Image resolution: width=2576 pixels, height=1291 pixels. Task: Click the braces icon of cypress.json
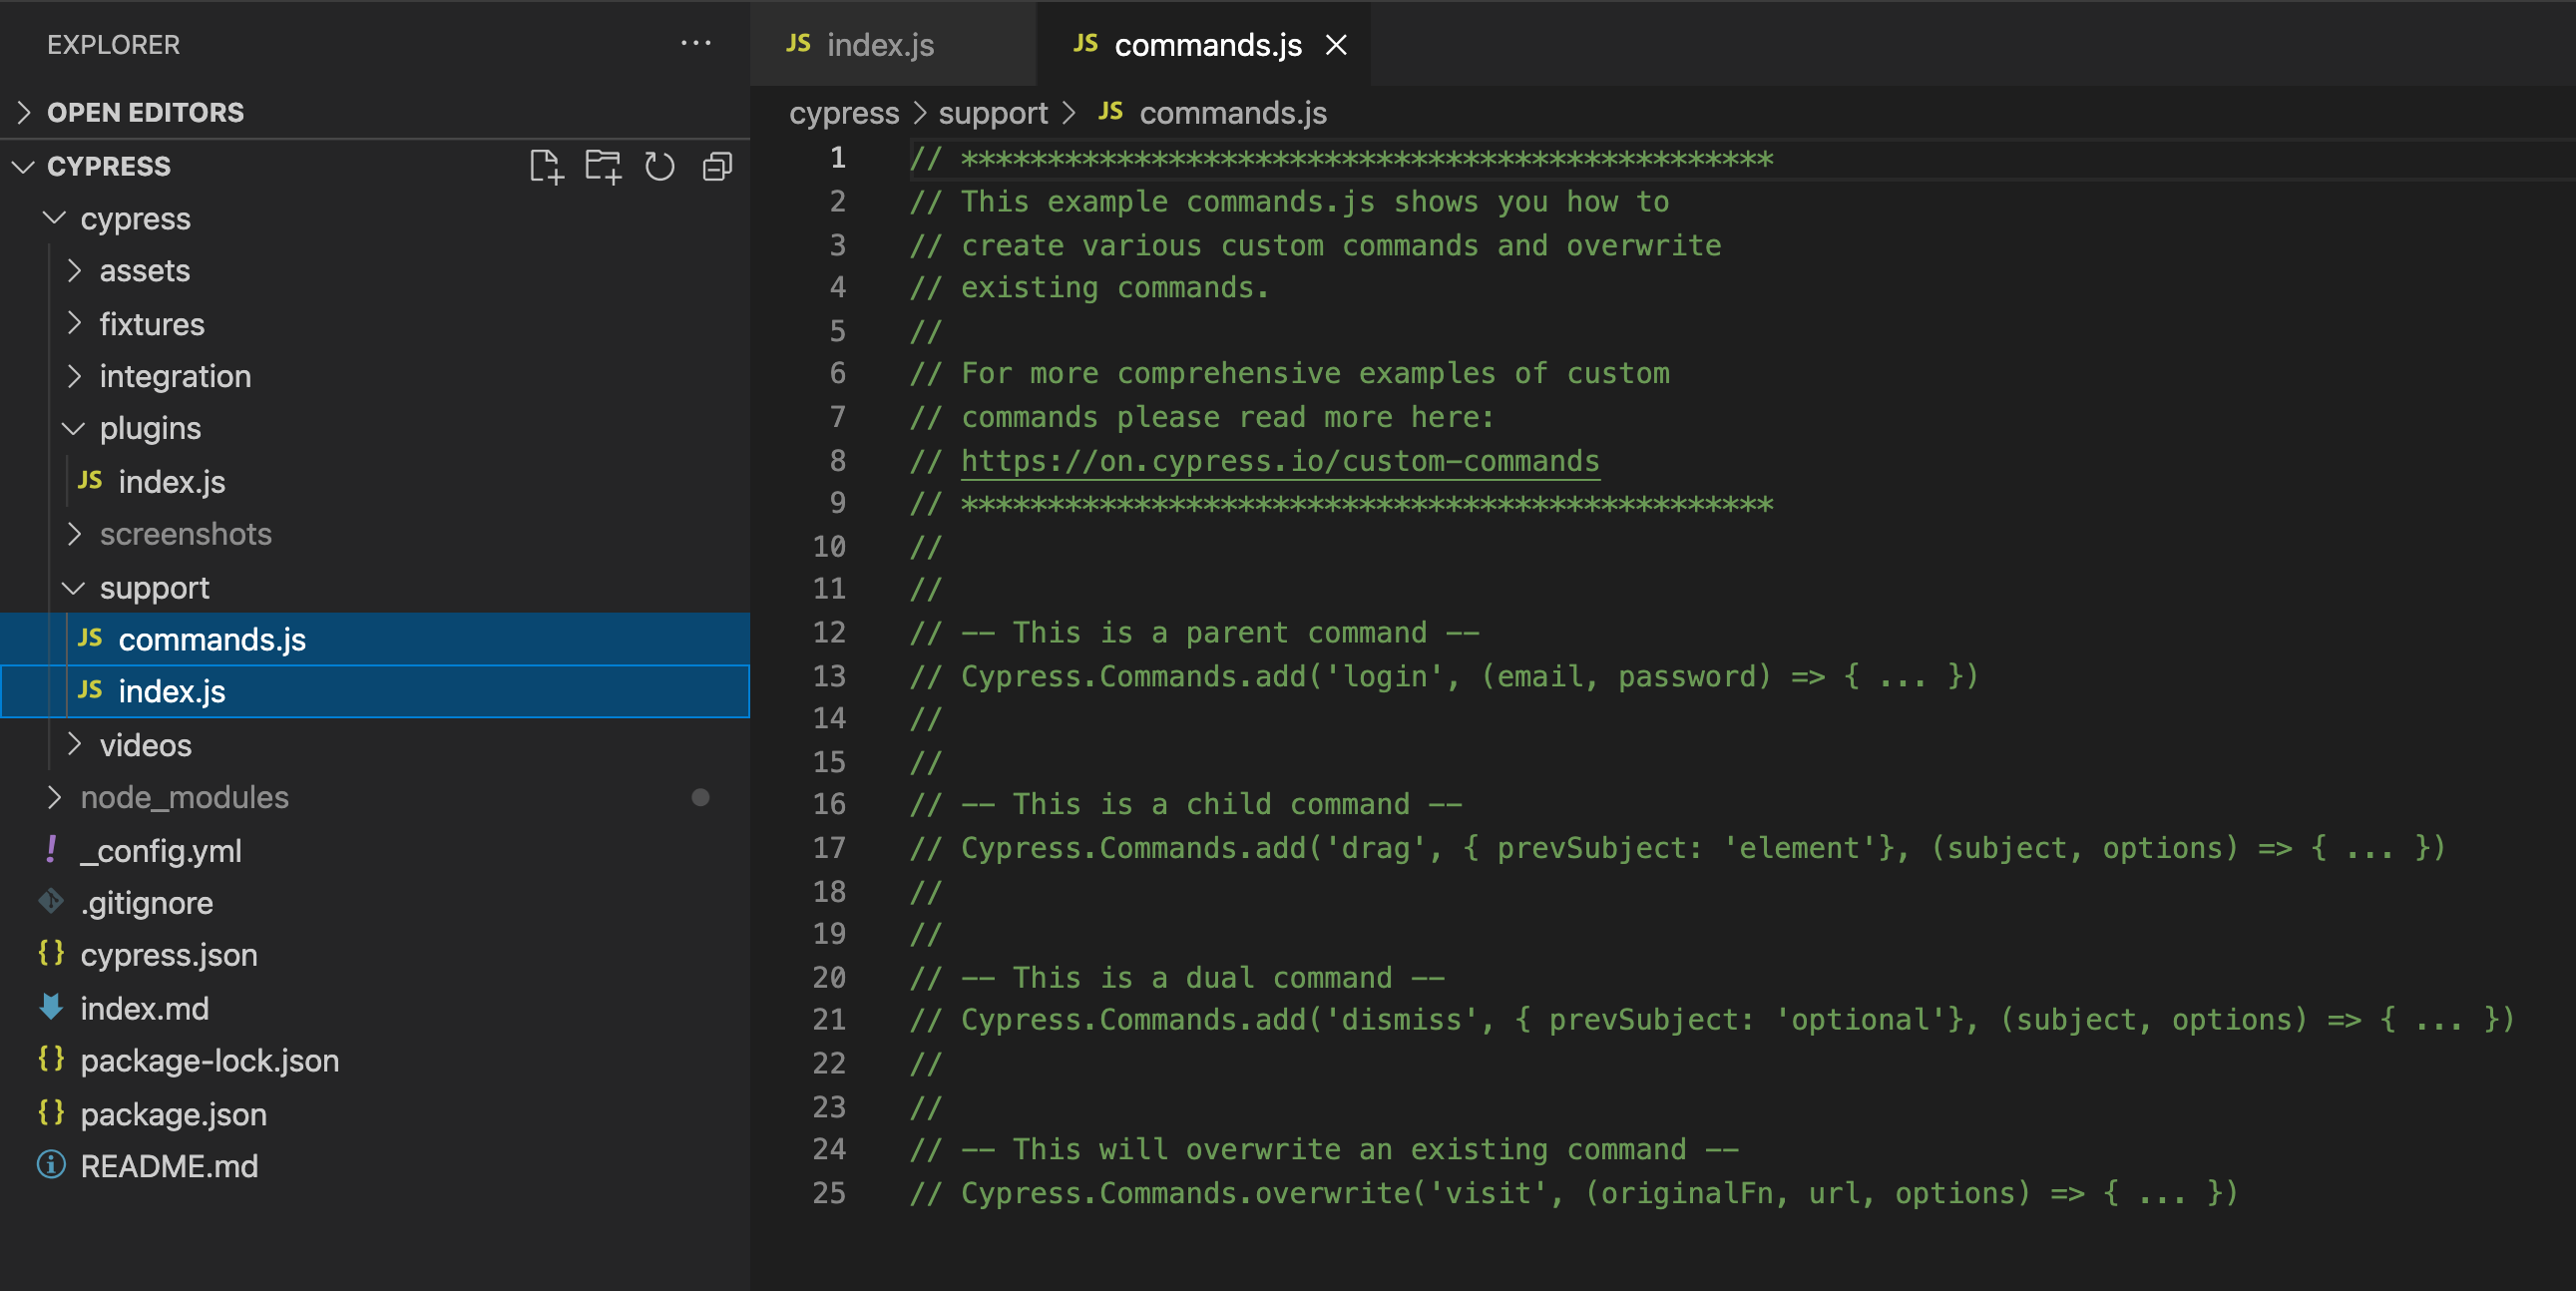point(51,954)
